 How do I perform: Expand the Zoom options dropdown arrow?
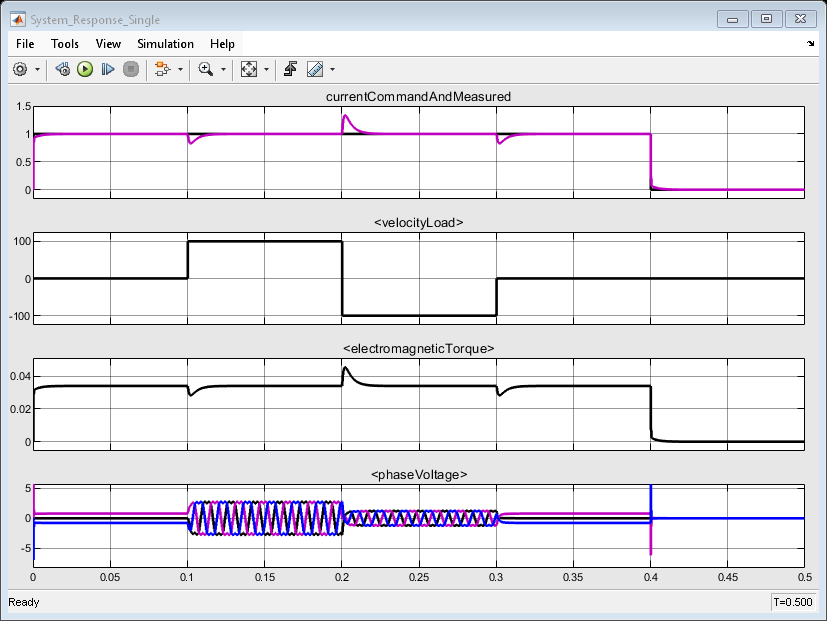(x=223, y=70)
